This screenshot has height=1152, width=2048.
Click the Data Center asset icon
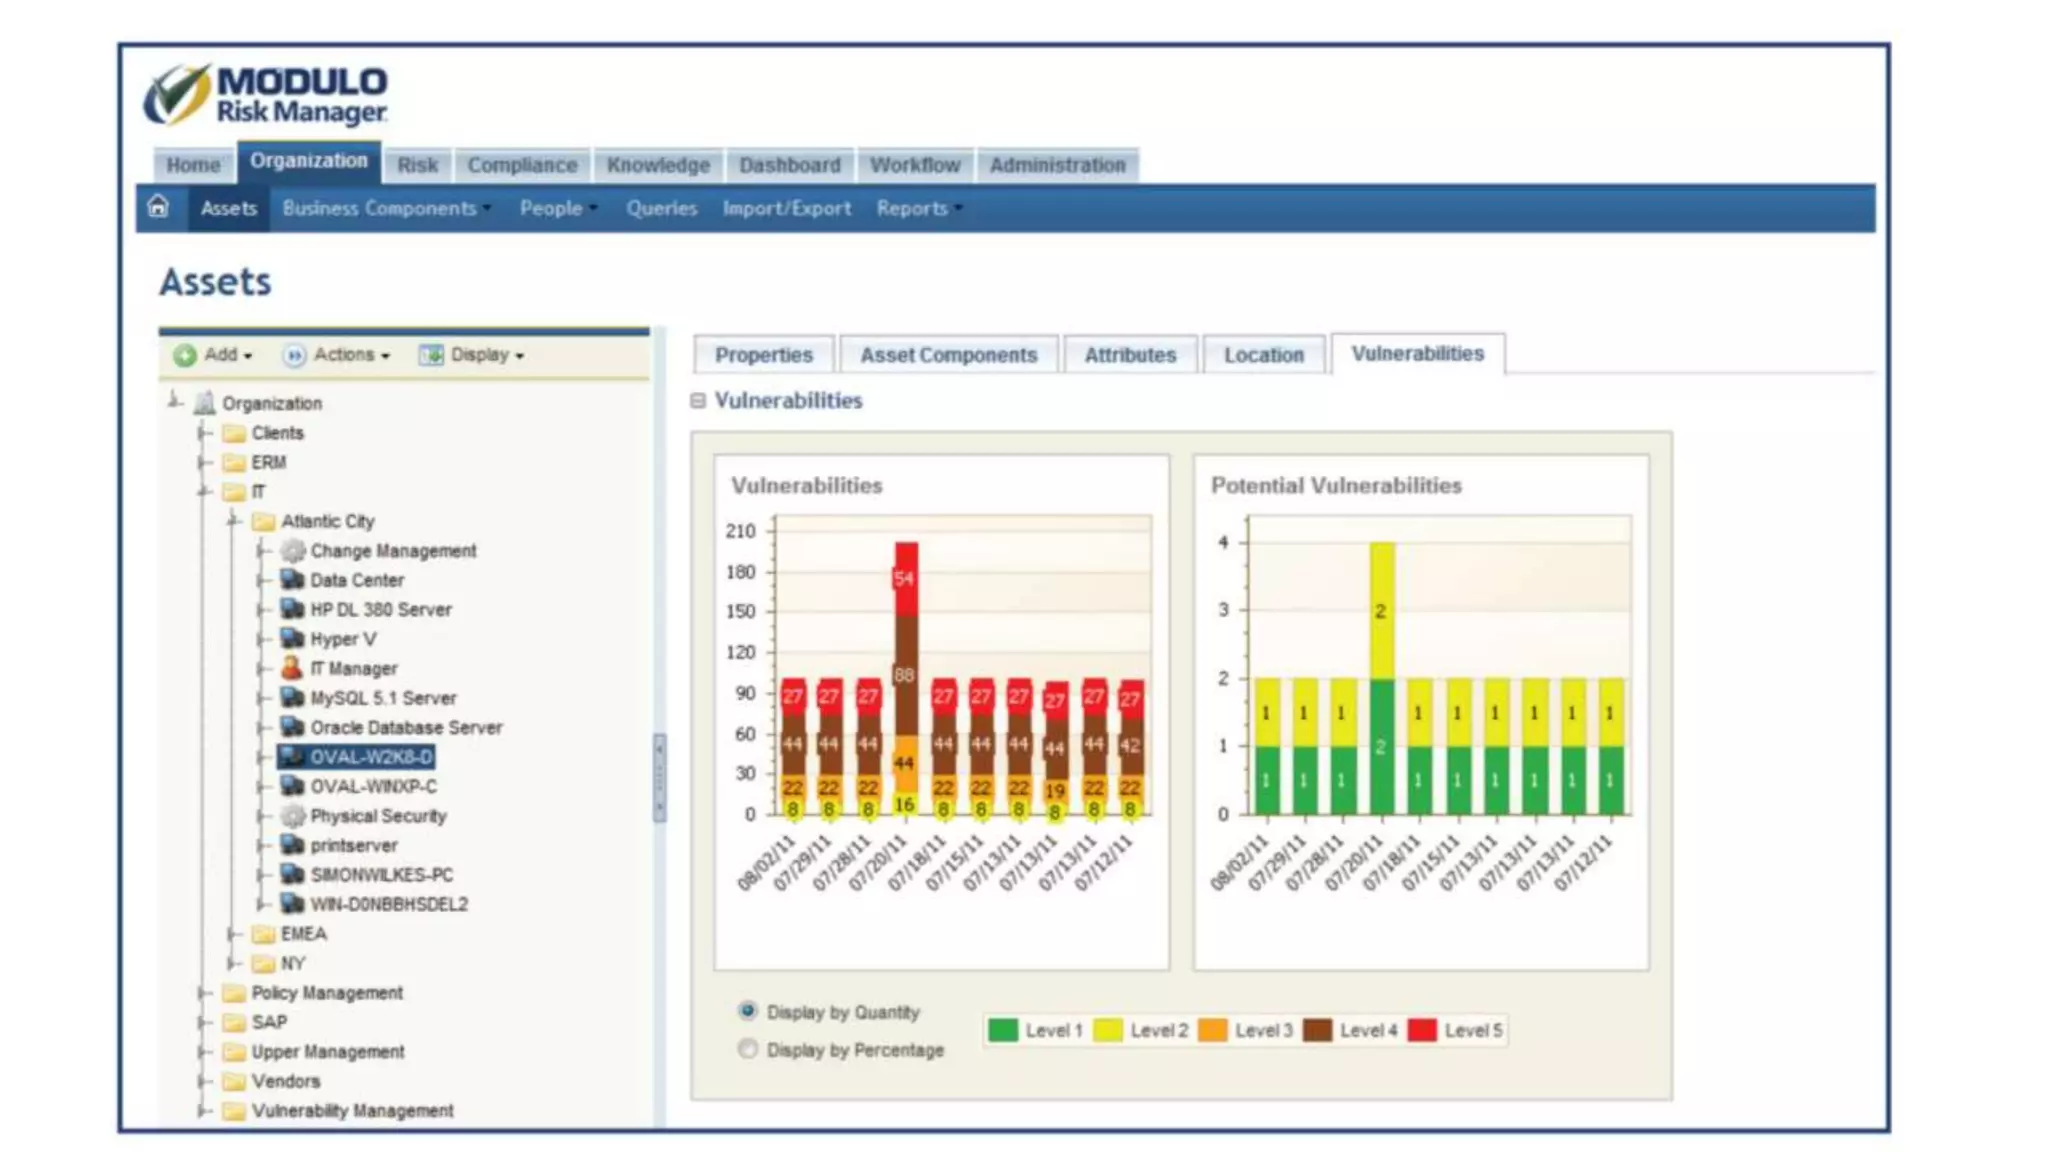pos(292,580)
